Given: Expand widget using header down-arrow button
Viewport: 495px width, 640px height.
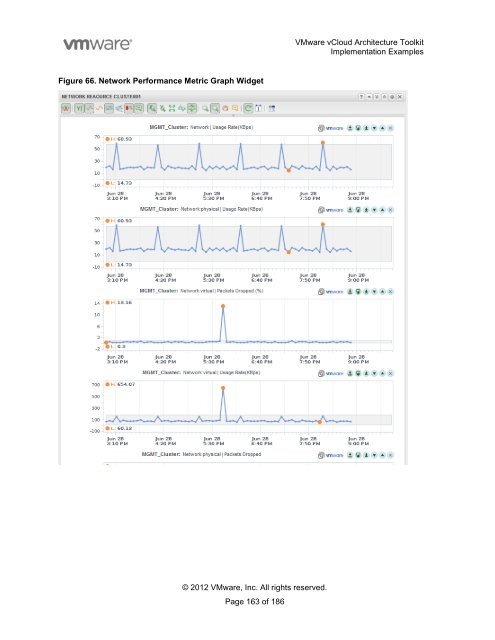Looking at the screenshot, I should click(377, 97).
